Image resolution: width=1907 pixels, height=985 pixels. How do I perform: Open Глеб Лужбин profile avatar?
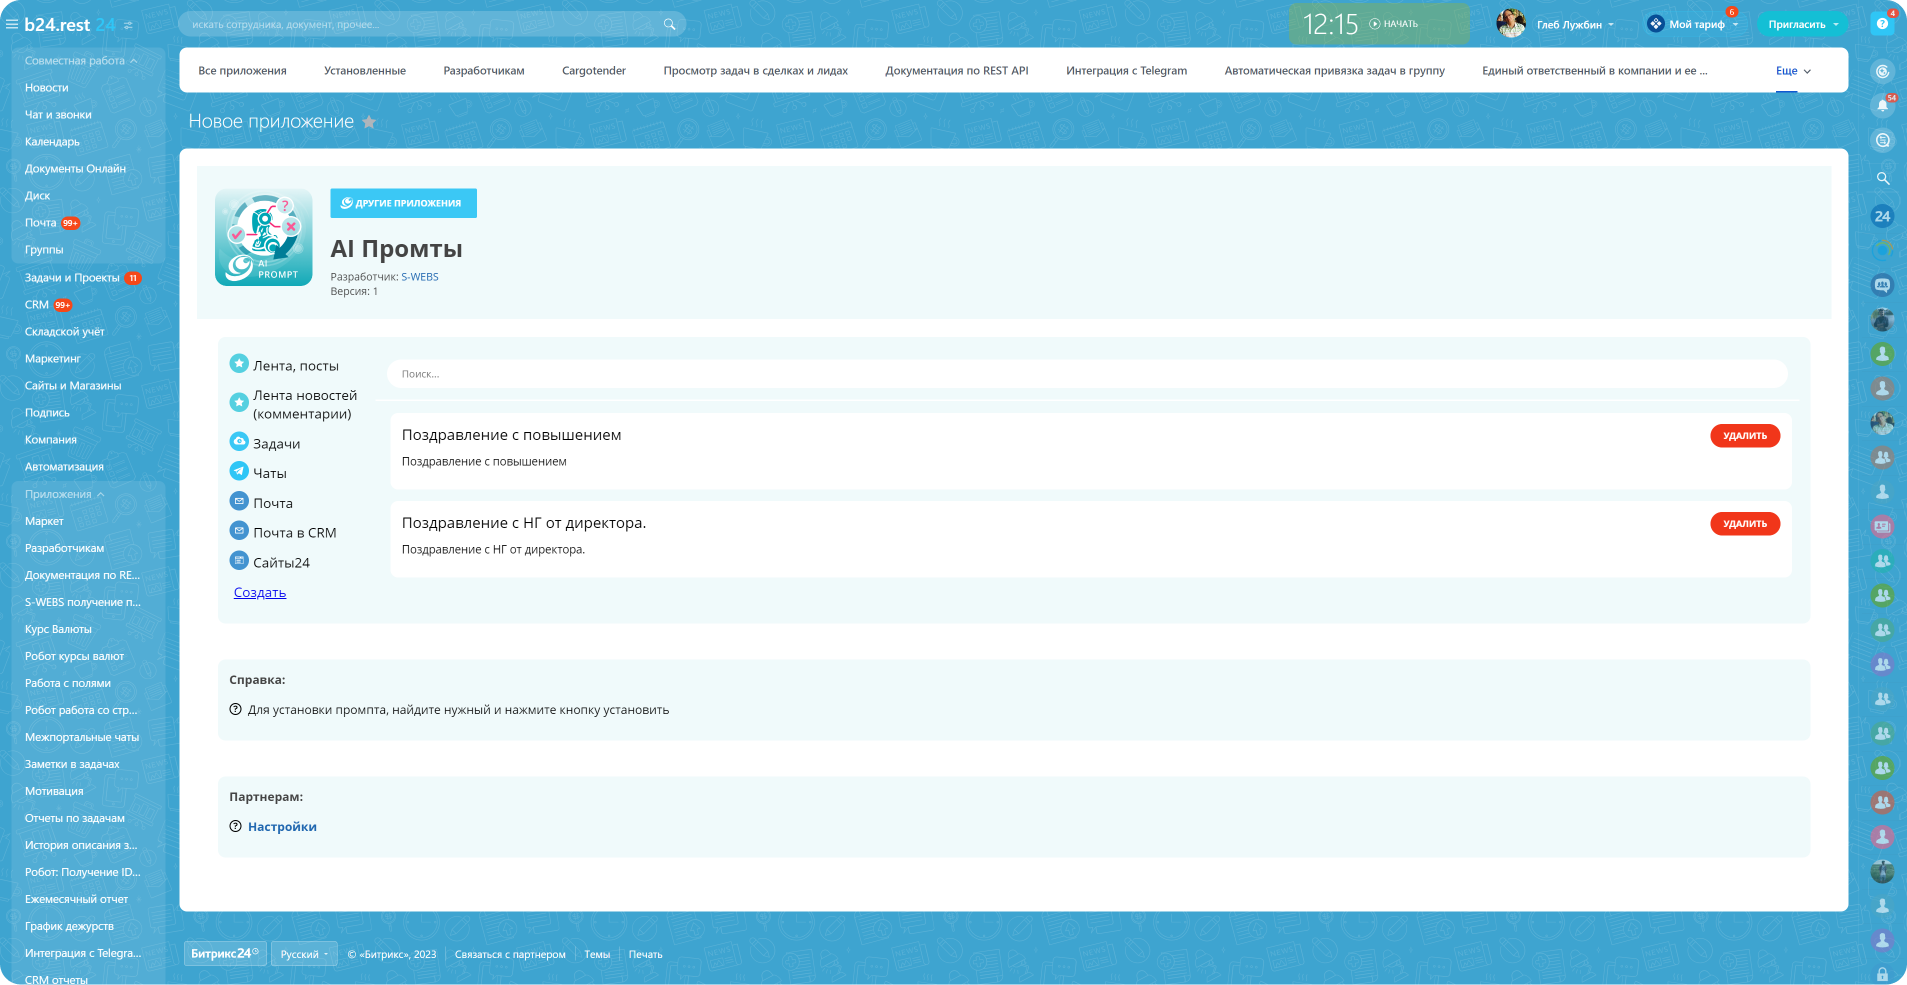(1510, 23)
